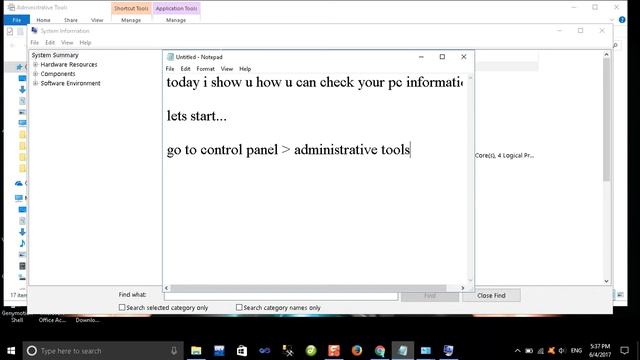
Task: Open the Microsoft Store taskbar icon
Action: [x=242, y=351]
